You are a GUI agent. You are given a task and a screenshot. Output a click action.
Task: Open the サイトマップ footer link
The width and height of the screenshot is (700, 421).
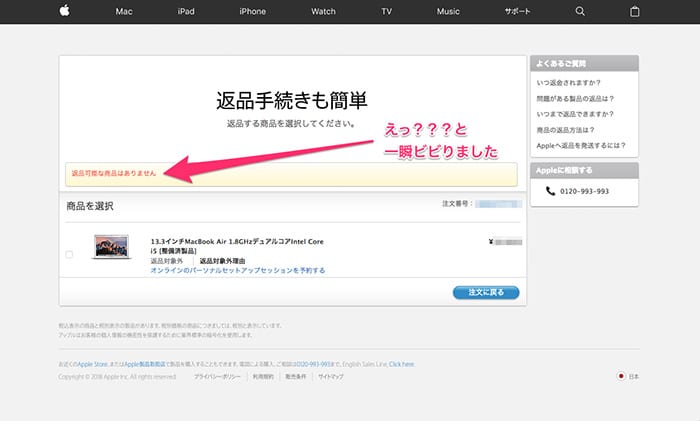coord(331,377)
